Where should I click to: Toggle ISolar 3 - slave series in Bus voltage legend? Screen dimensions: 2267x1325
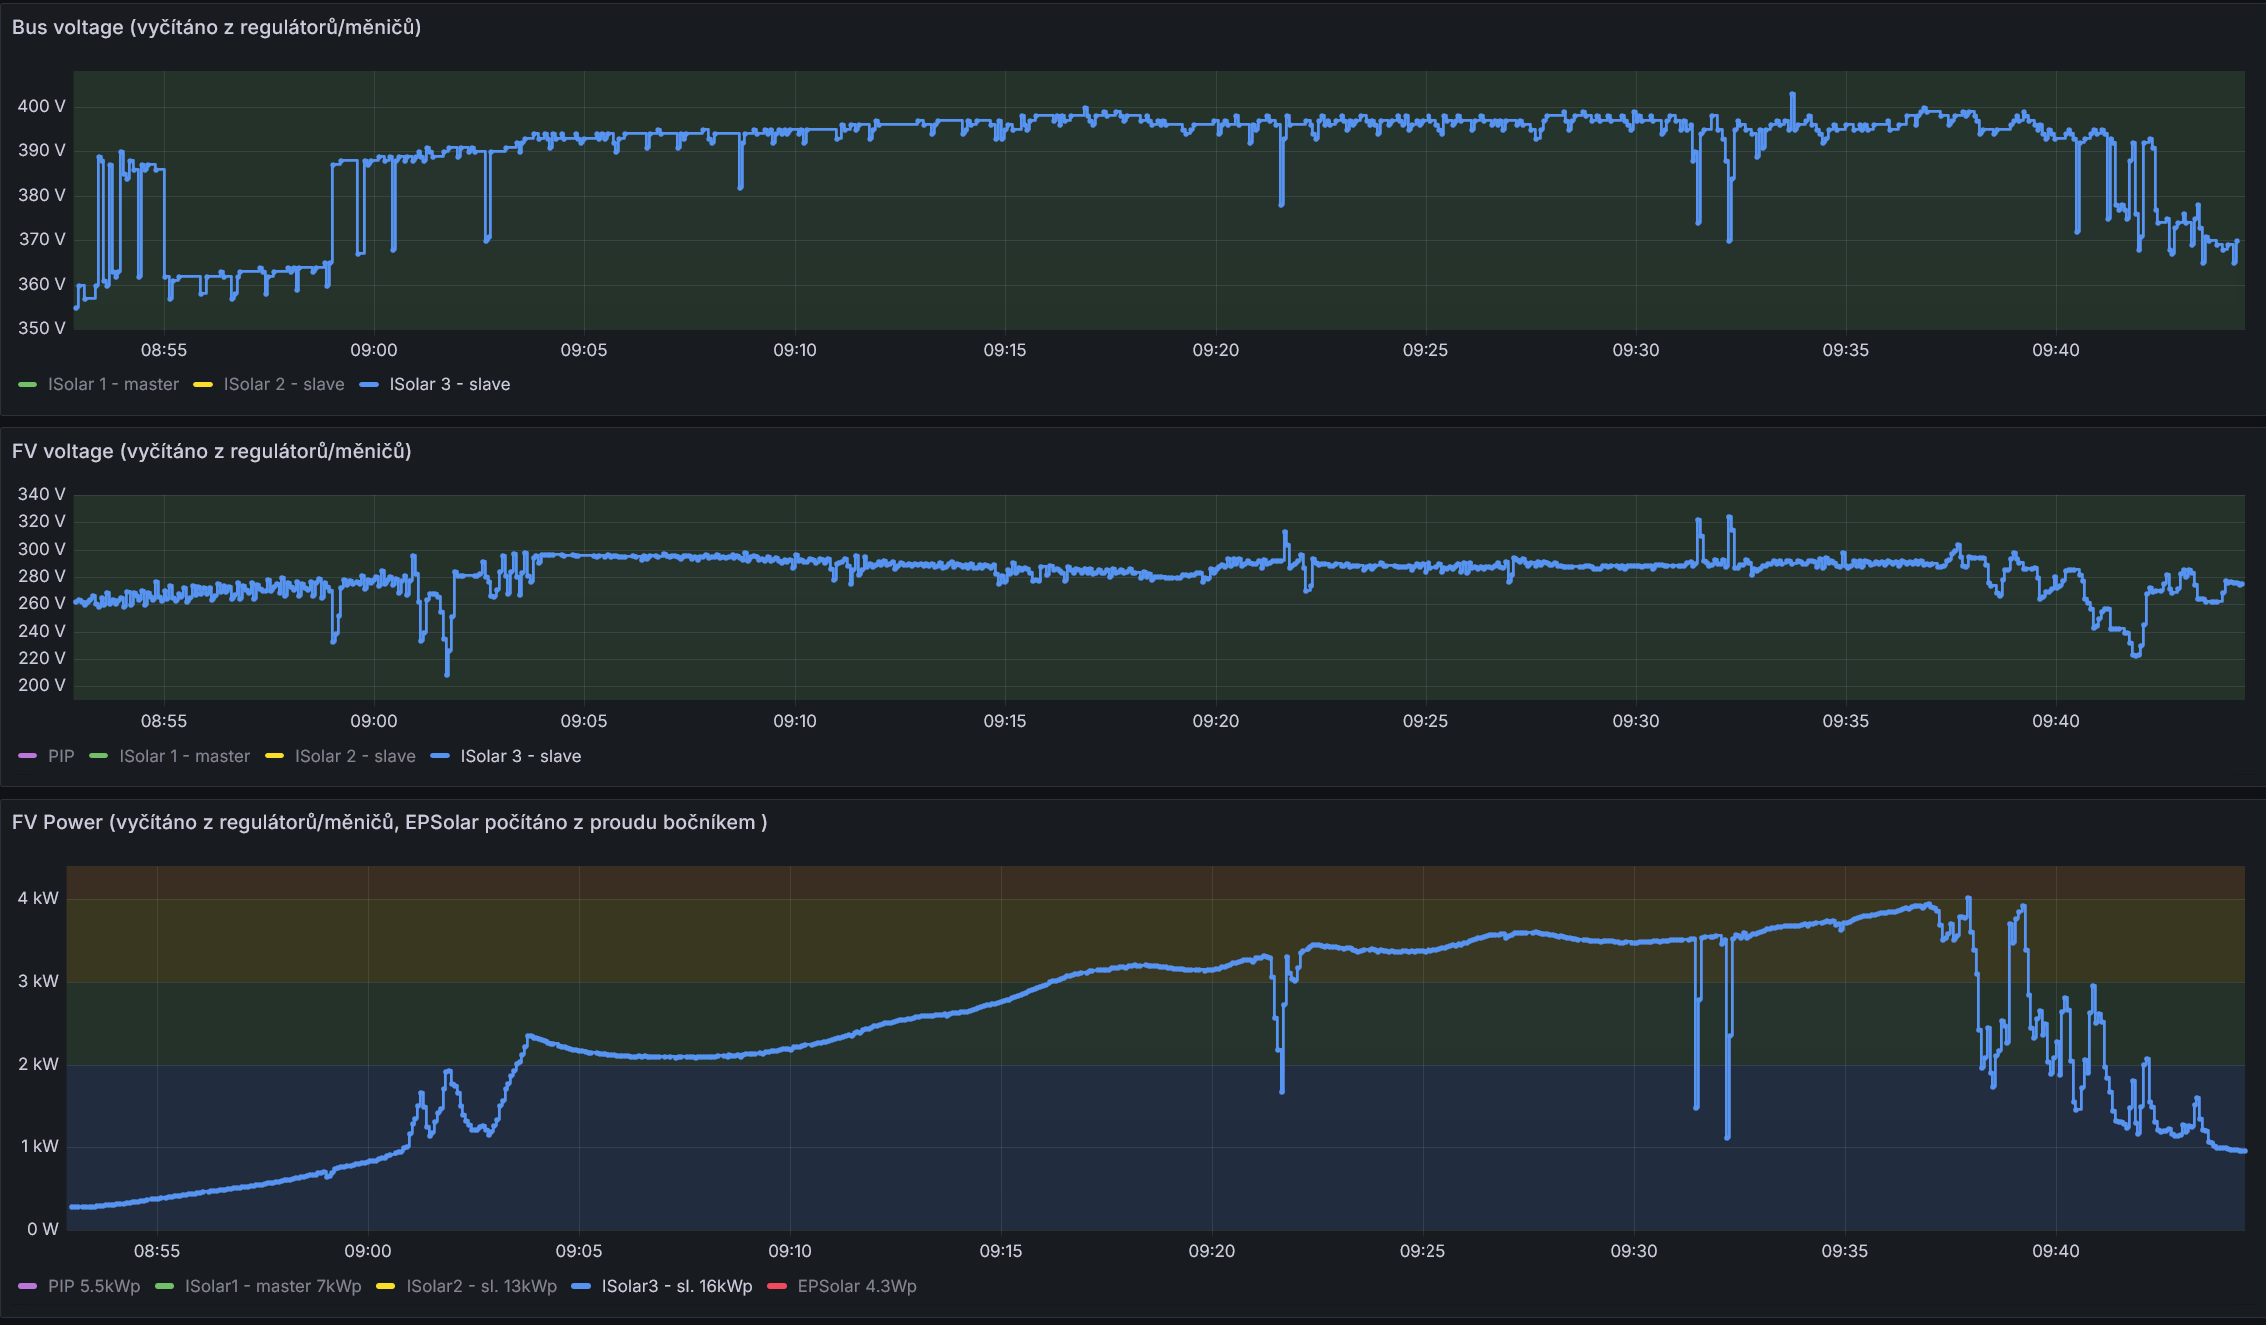[x=449, y=384]
